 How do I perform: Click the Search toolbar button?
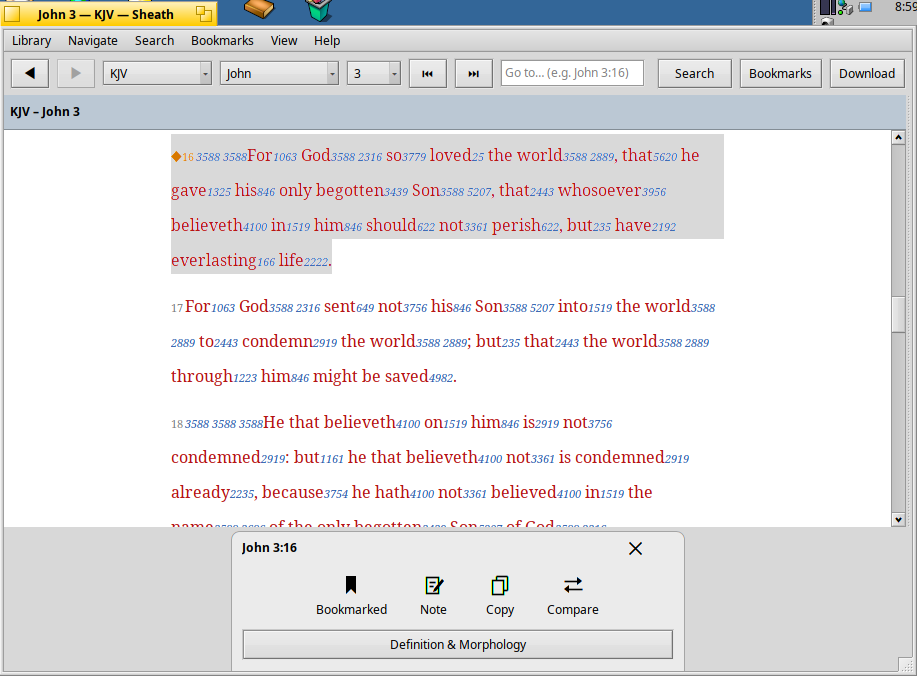tap(694, 74)
